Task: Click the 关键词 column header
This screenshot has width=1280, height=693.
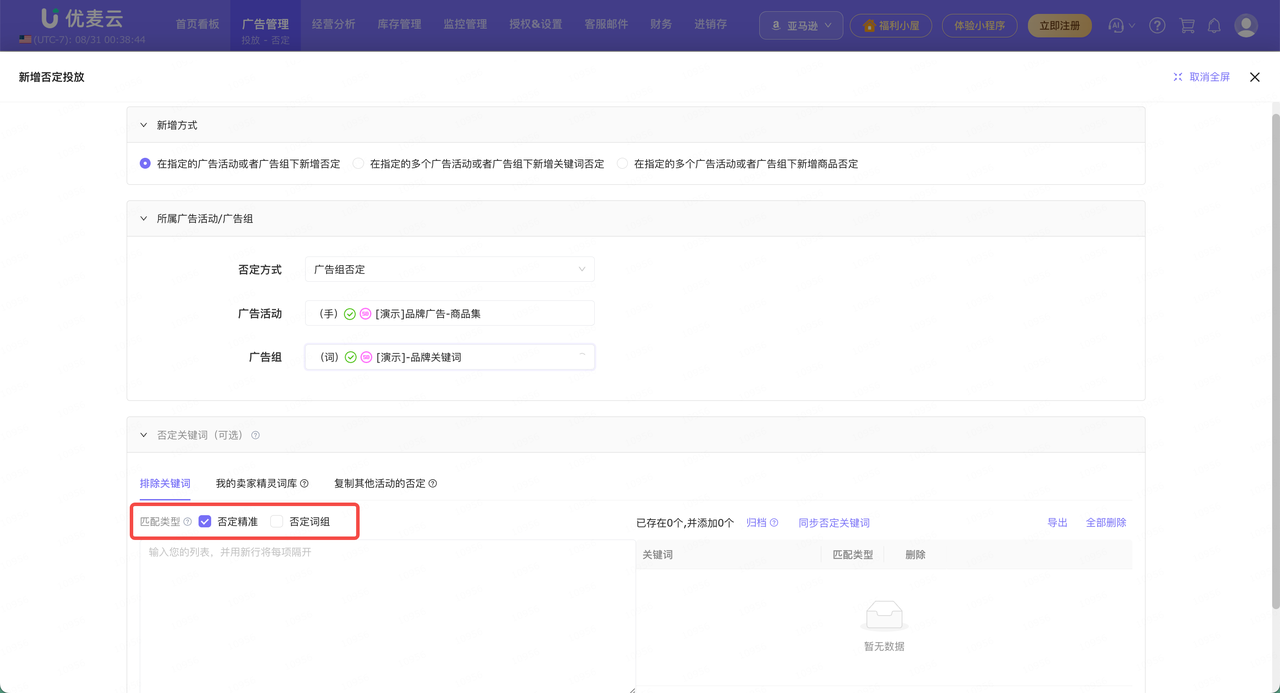Action: coord(657,554)
